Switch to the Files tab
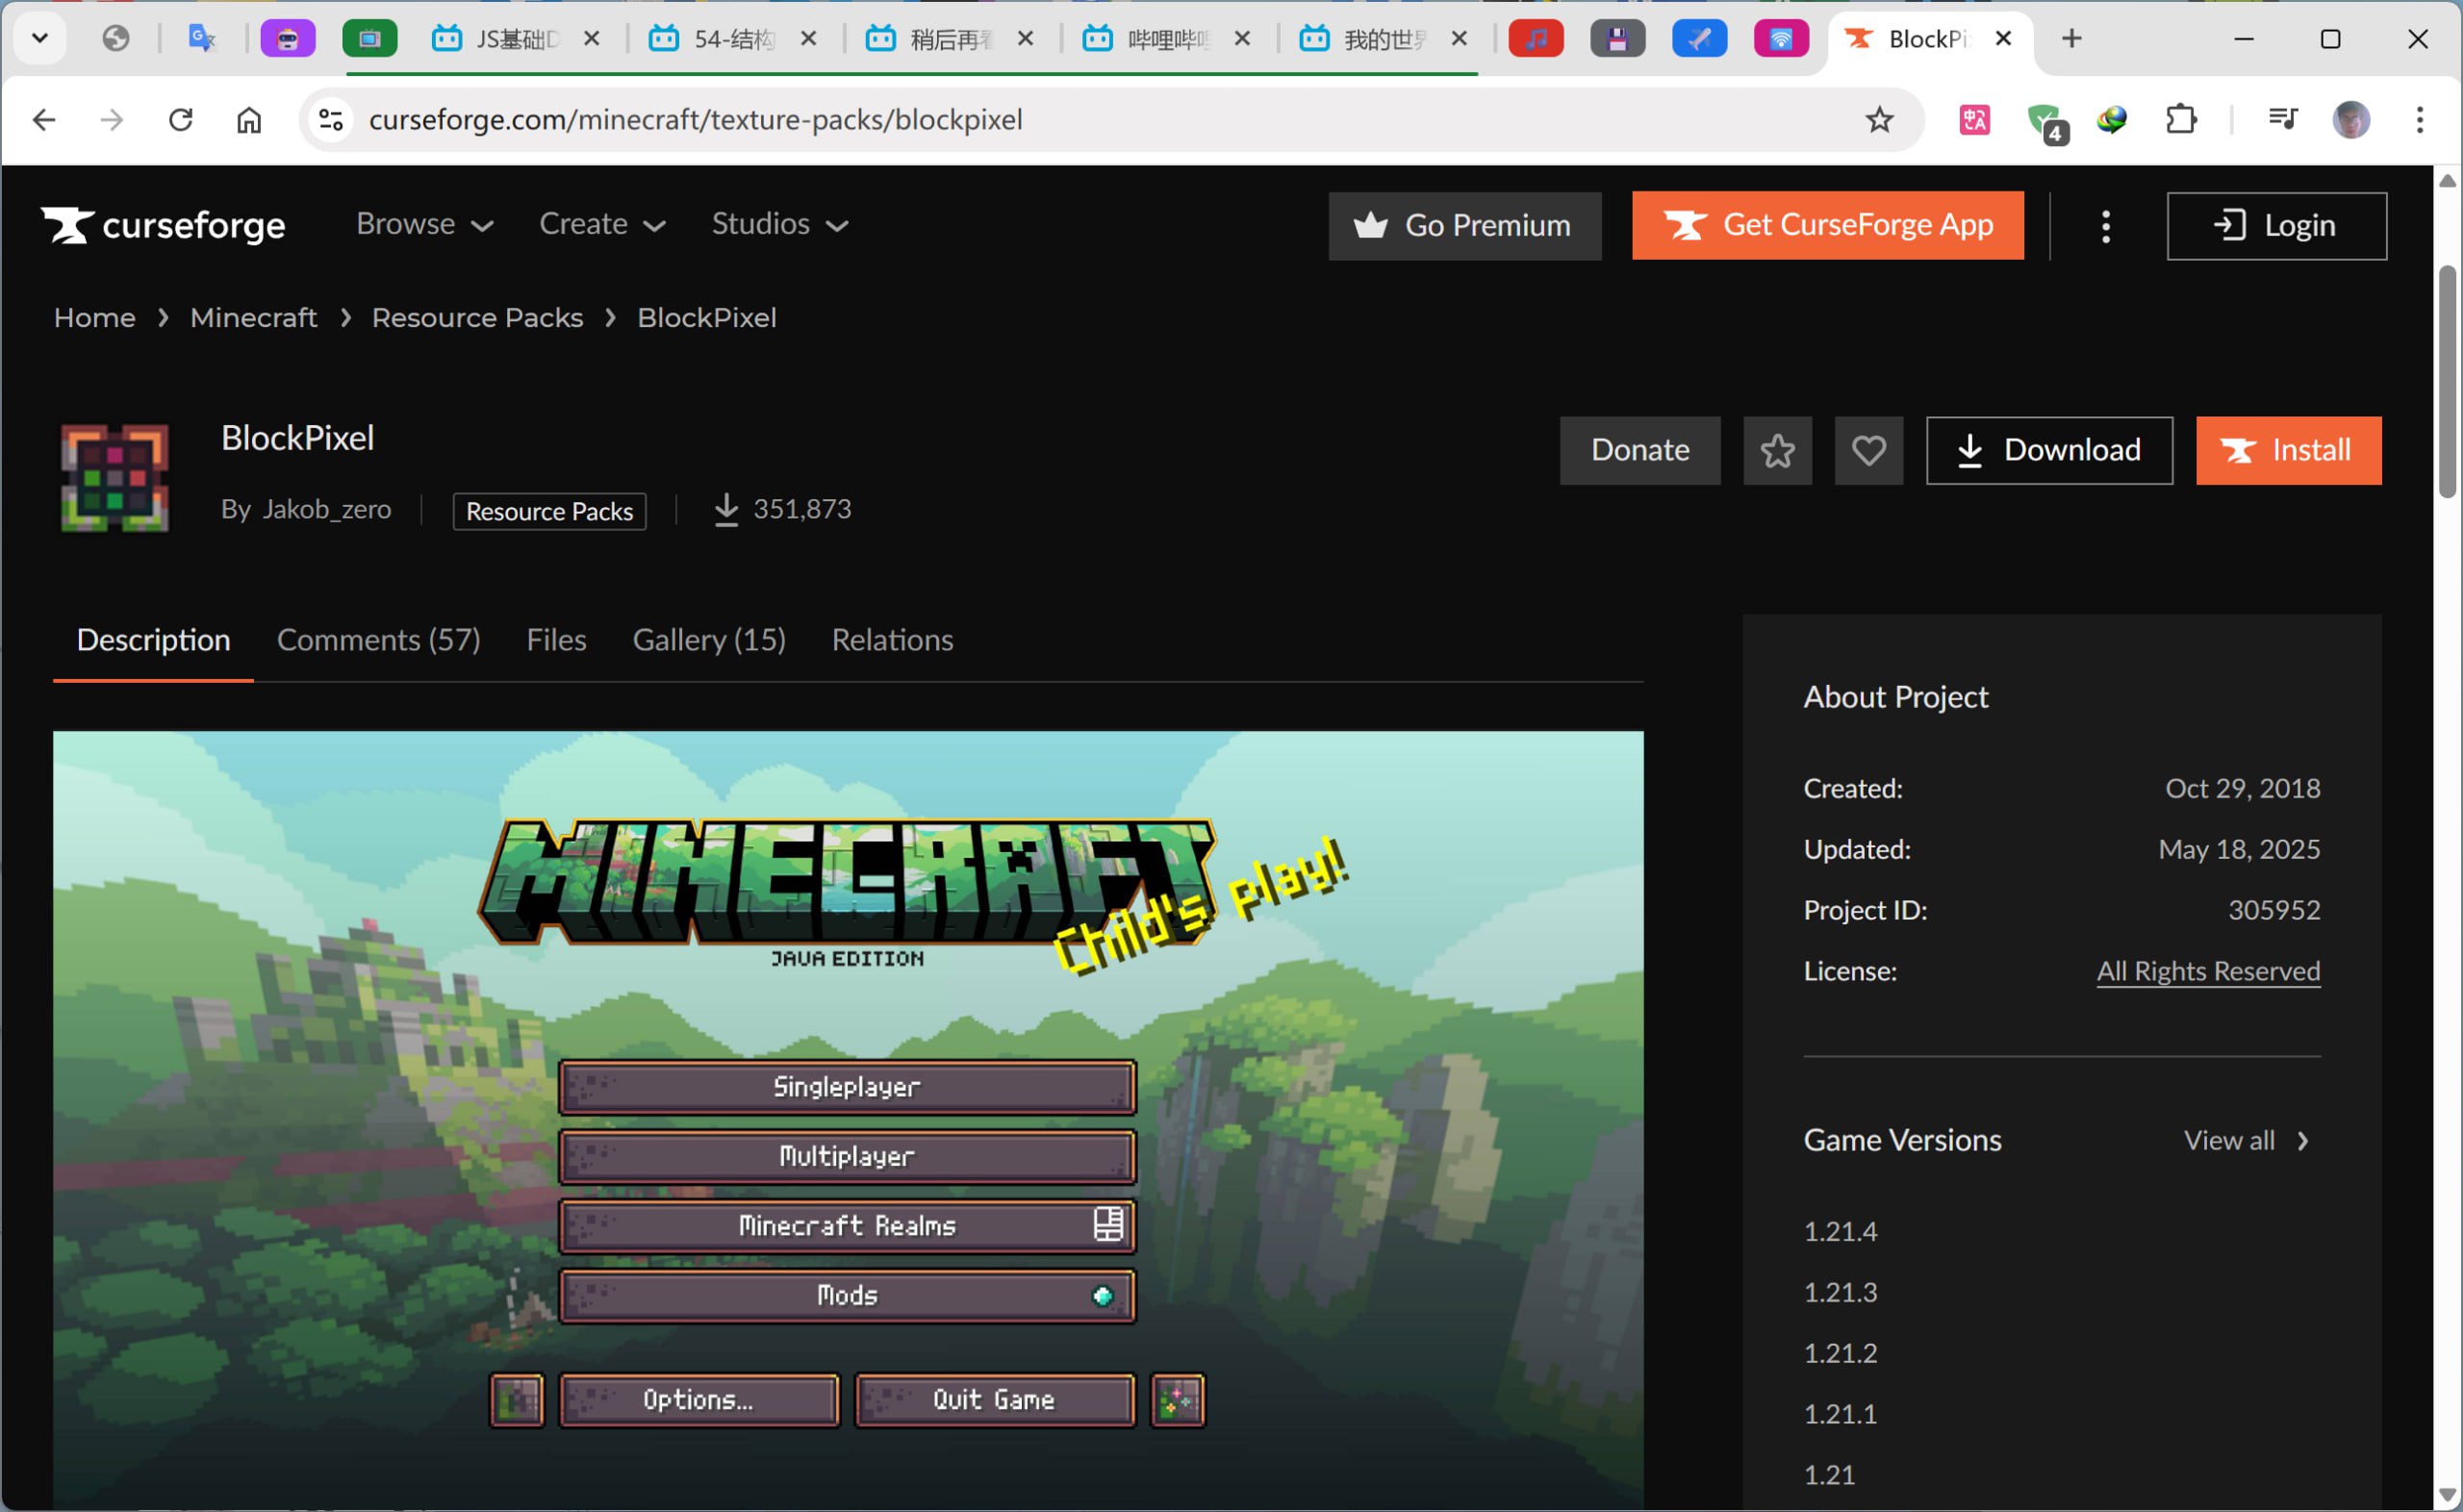The height and width of the screenshot is (1512, 2463). (556, 640)
